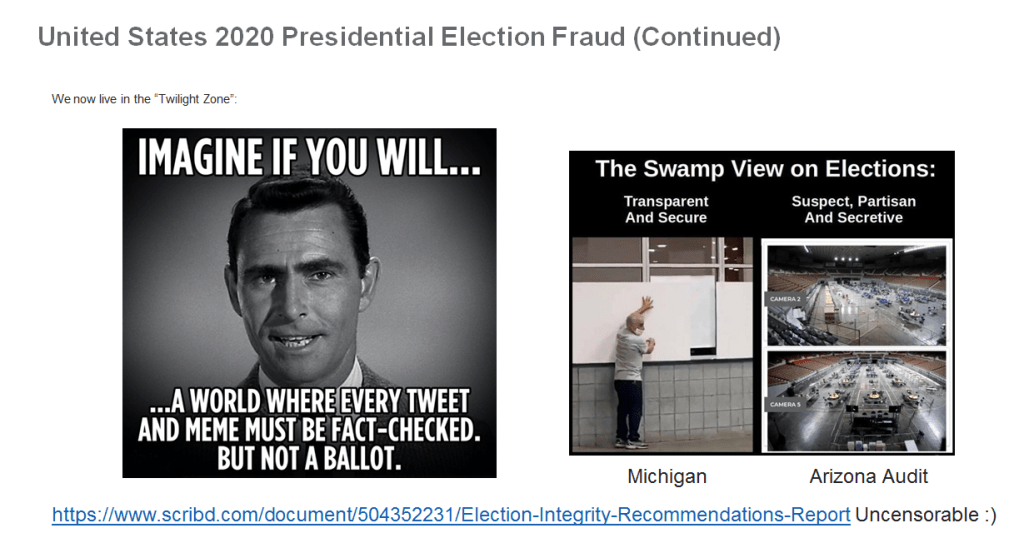
Task: Click the "CAMERA 2" overlay label
Action: click(783, 299)
